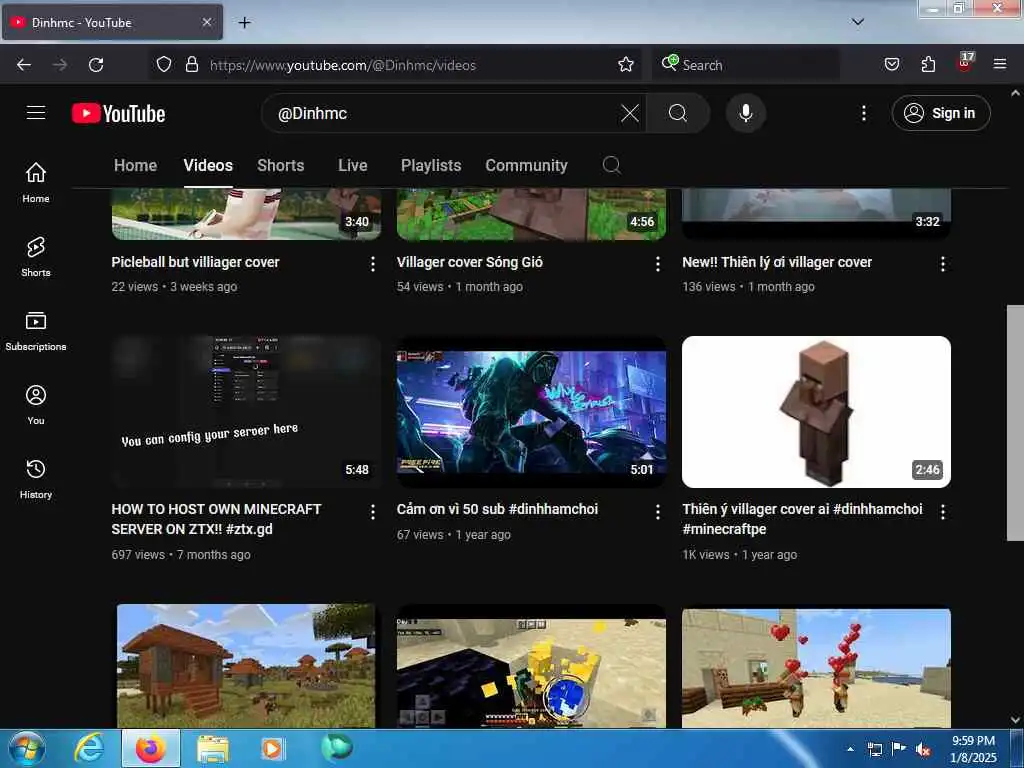This screenshot has width=1024, height=768.
Task: Open options for Thiên ý villager cover ai
Action: 942,512
